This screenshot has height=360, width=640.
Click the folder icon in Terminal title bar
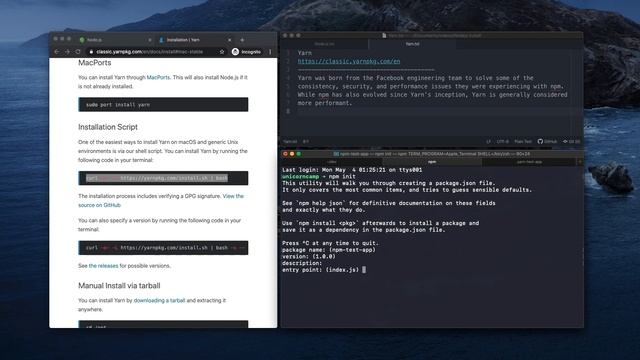point(336,154)
